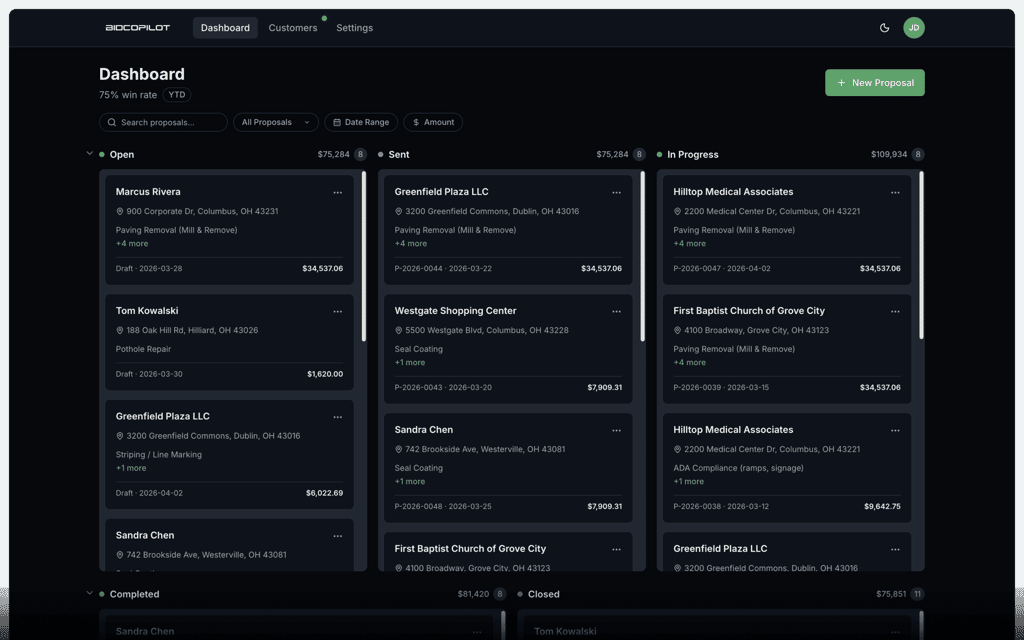Open options for Sandra Chen Sent card
Image resolution: width=1024 pixels, height=640 pixels.
(616, 430)
